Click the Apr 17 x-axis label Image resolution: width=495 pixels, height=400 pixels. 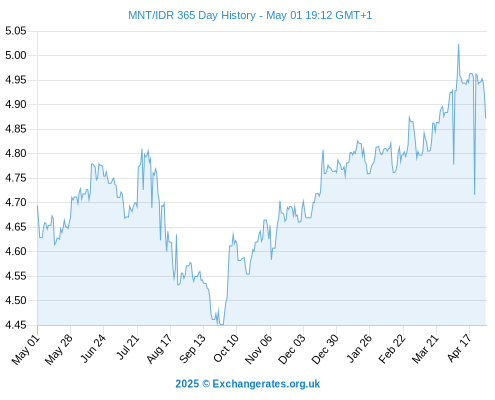459,348
